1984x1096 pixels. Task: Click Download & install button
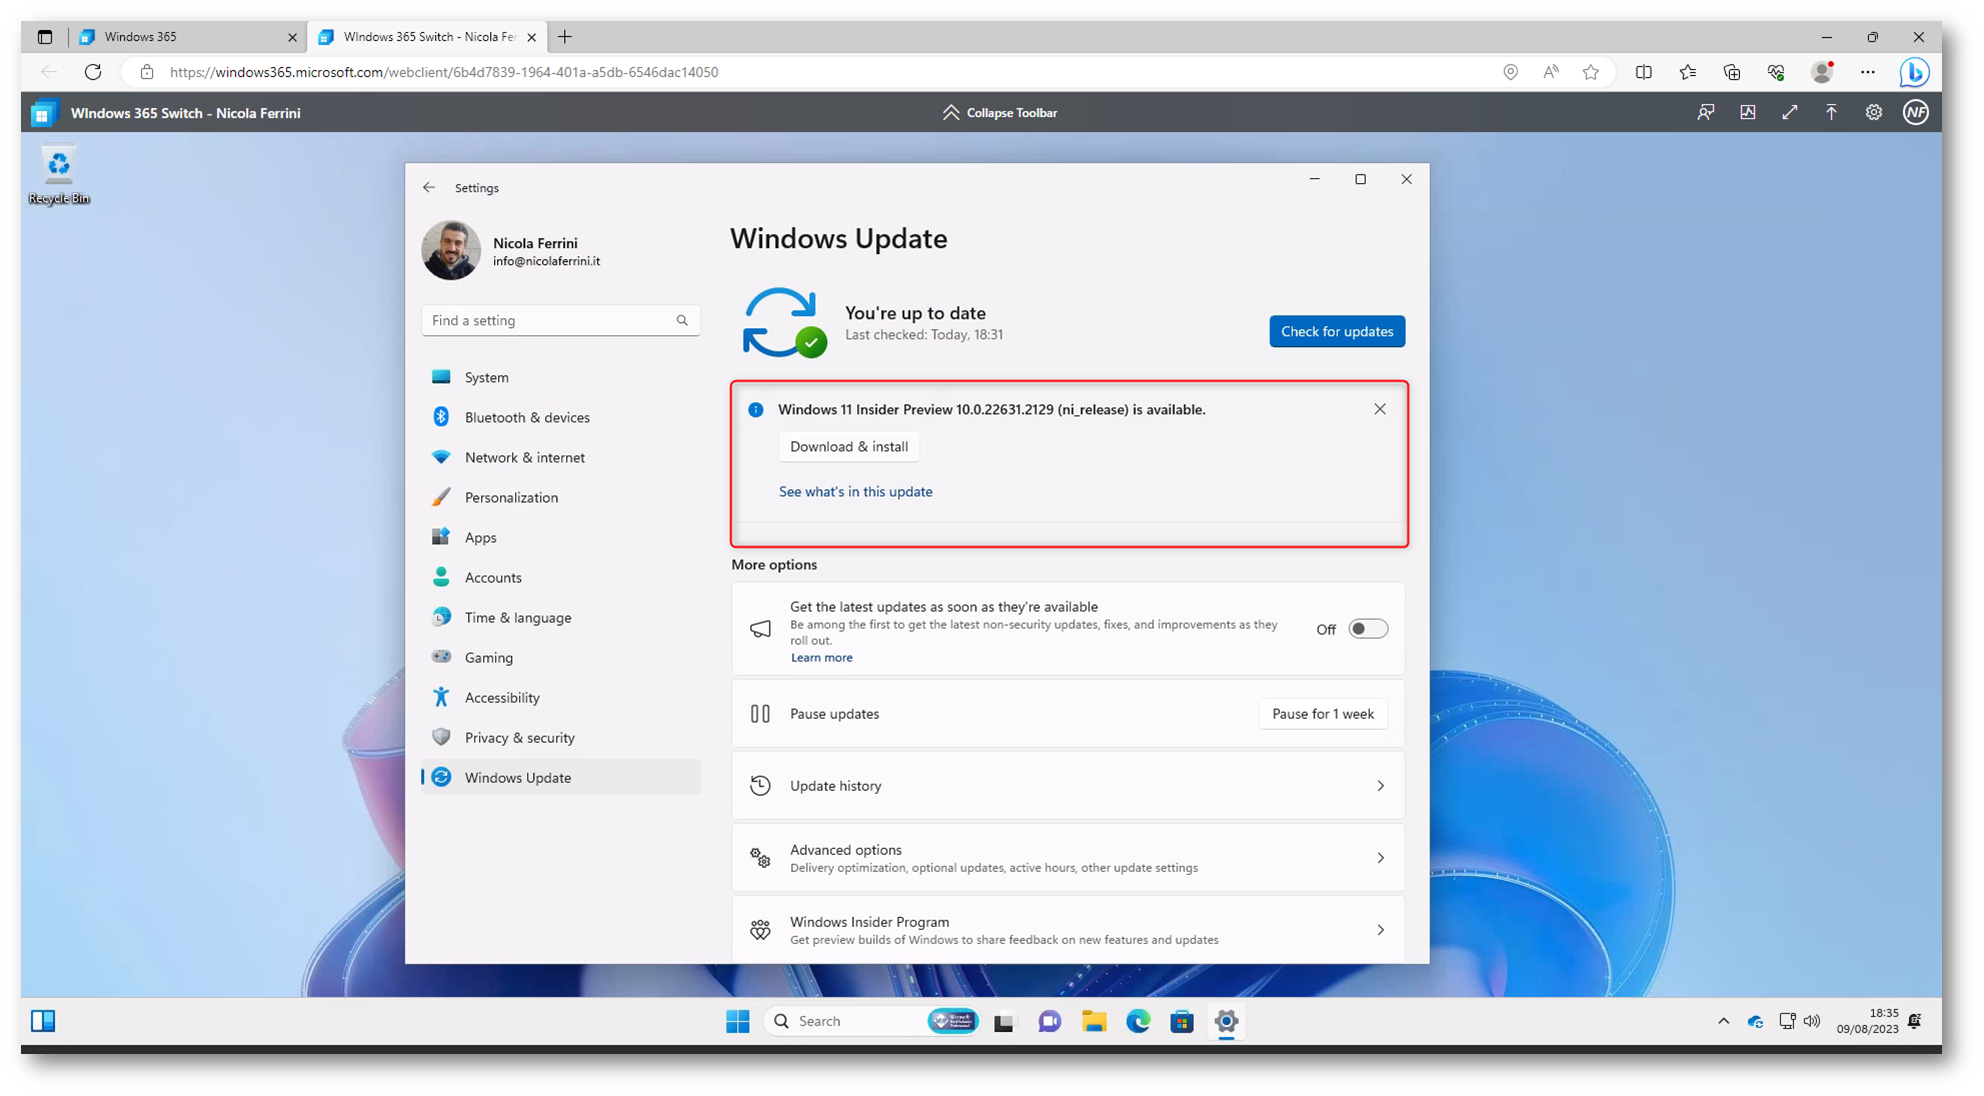[x=848, y=446]
